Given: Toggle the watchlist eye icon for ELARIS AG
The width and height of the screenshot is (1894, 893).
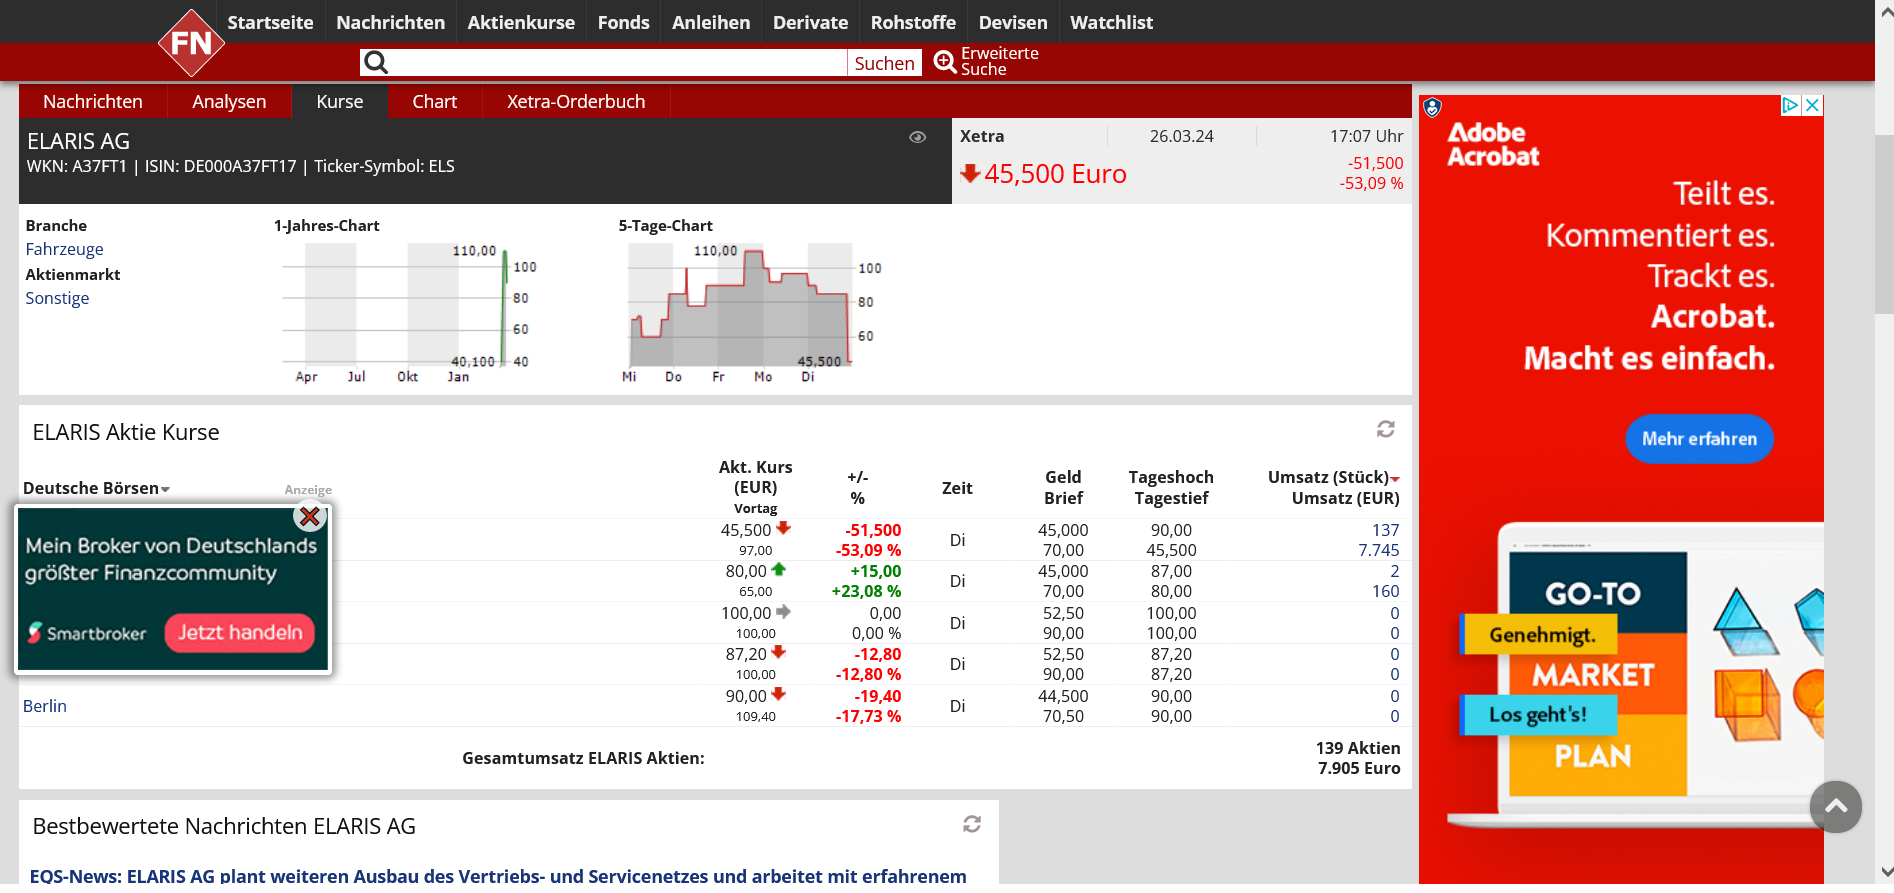Looking at the screenshot, I should point(917,138).
